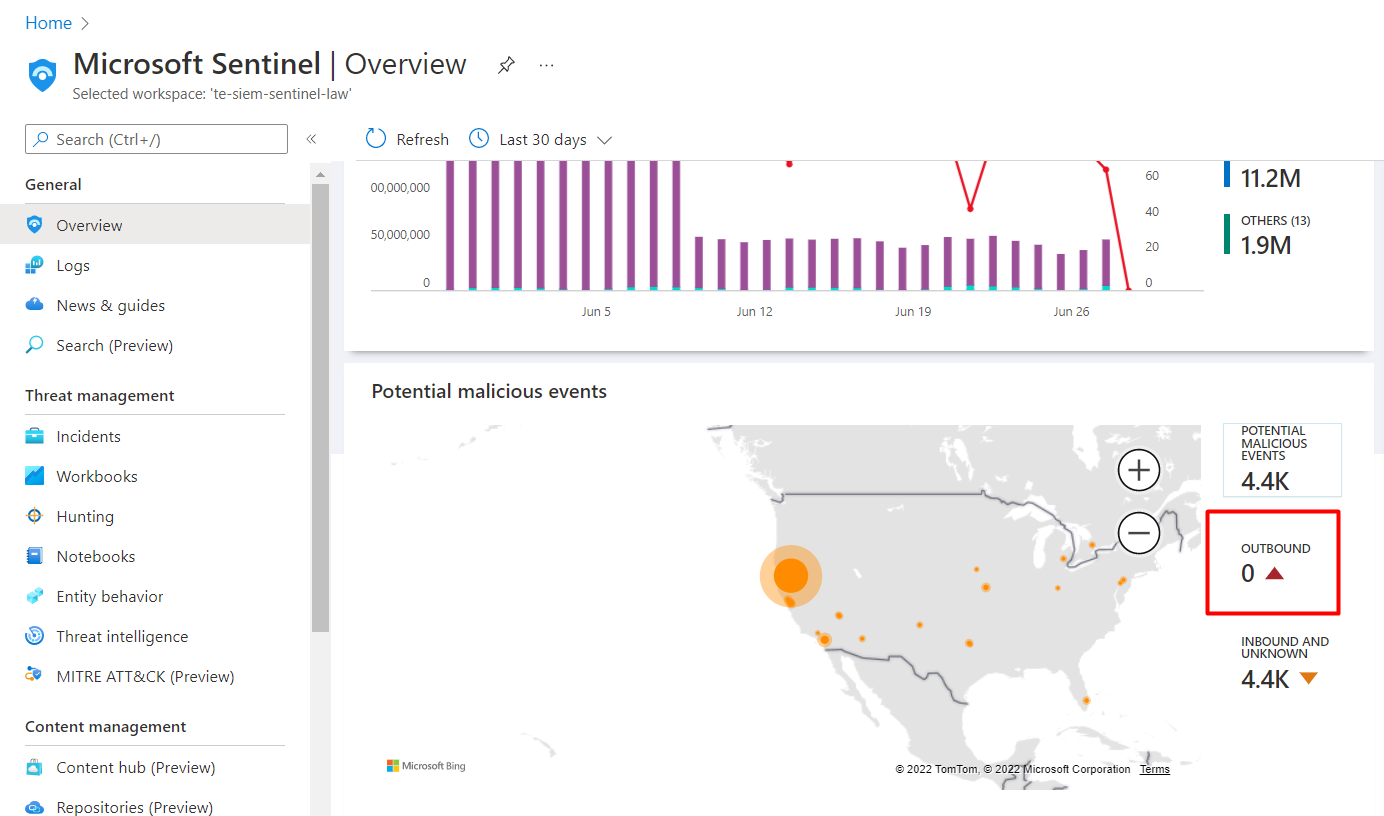This screenshot has width=1384, height=816.
Task: Select the Workbooks icon
Action: tap(96, 476)
